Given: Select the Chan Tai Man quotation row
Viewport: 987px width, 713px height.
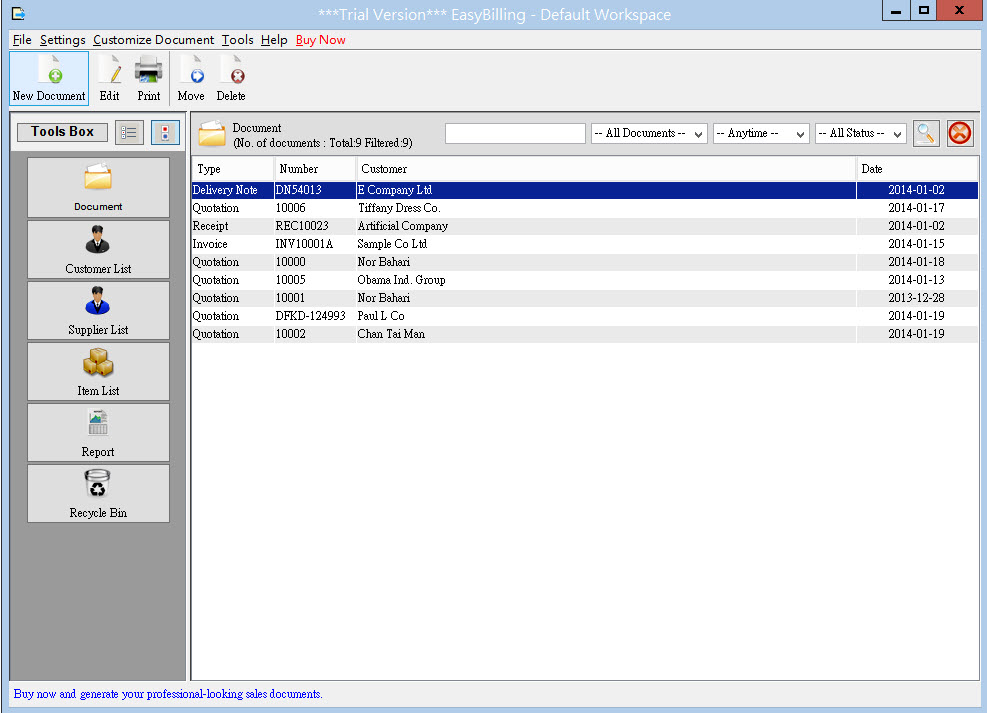Looking at the screenshot, I should 585,334.
